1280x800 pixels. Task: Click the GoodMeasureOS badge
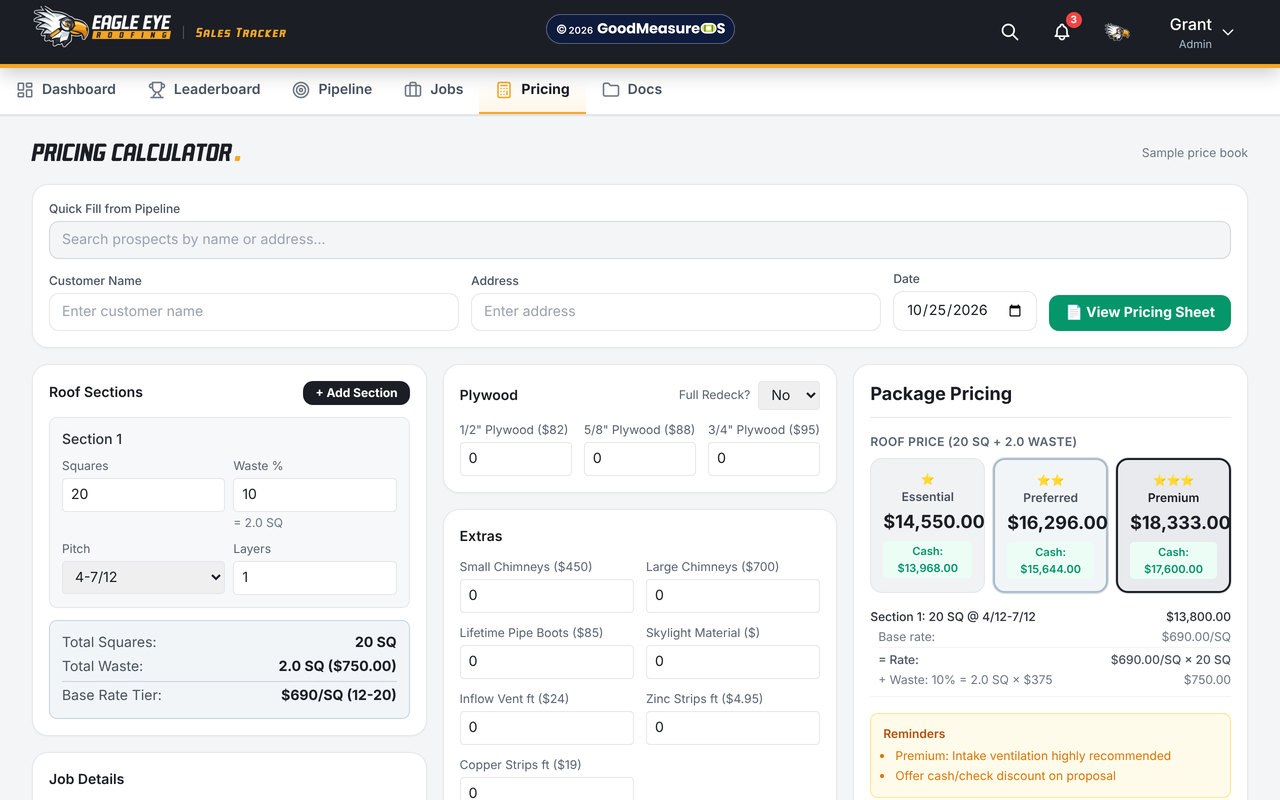(x=640, y=29)
